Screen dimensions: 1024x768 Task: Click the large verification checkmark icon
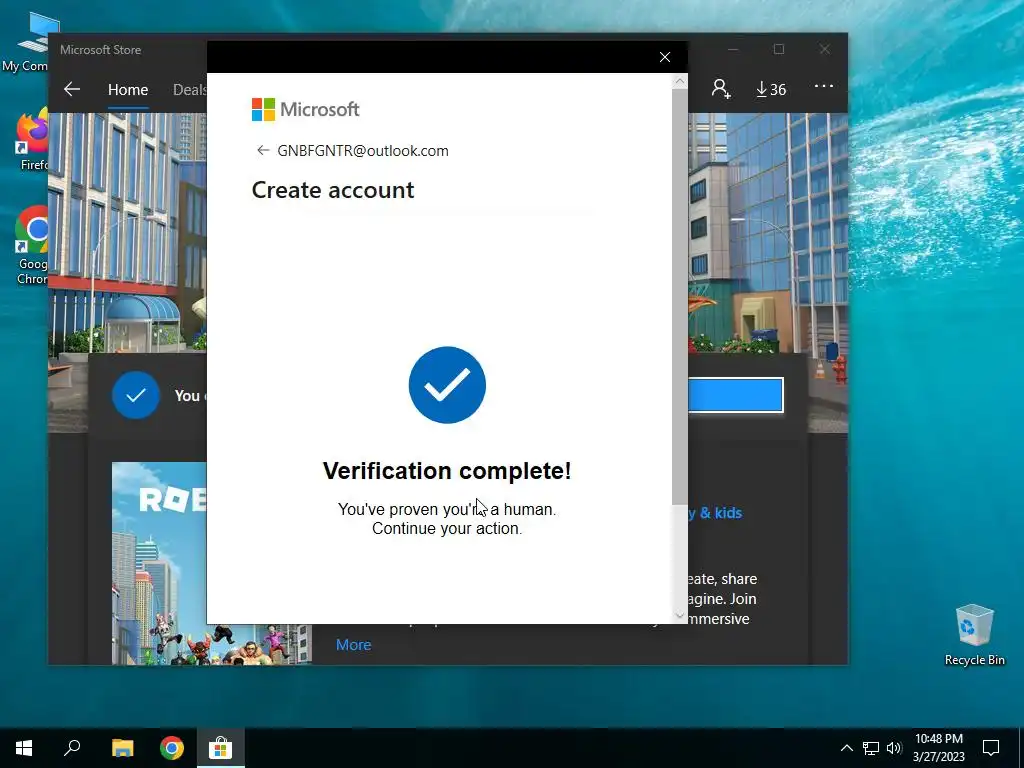(447, 385)
